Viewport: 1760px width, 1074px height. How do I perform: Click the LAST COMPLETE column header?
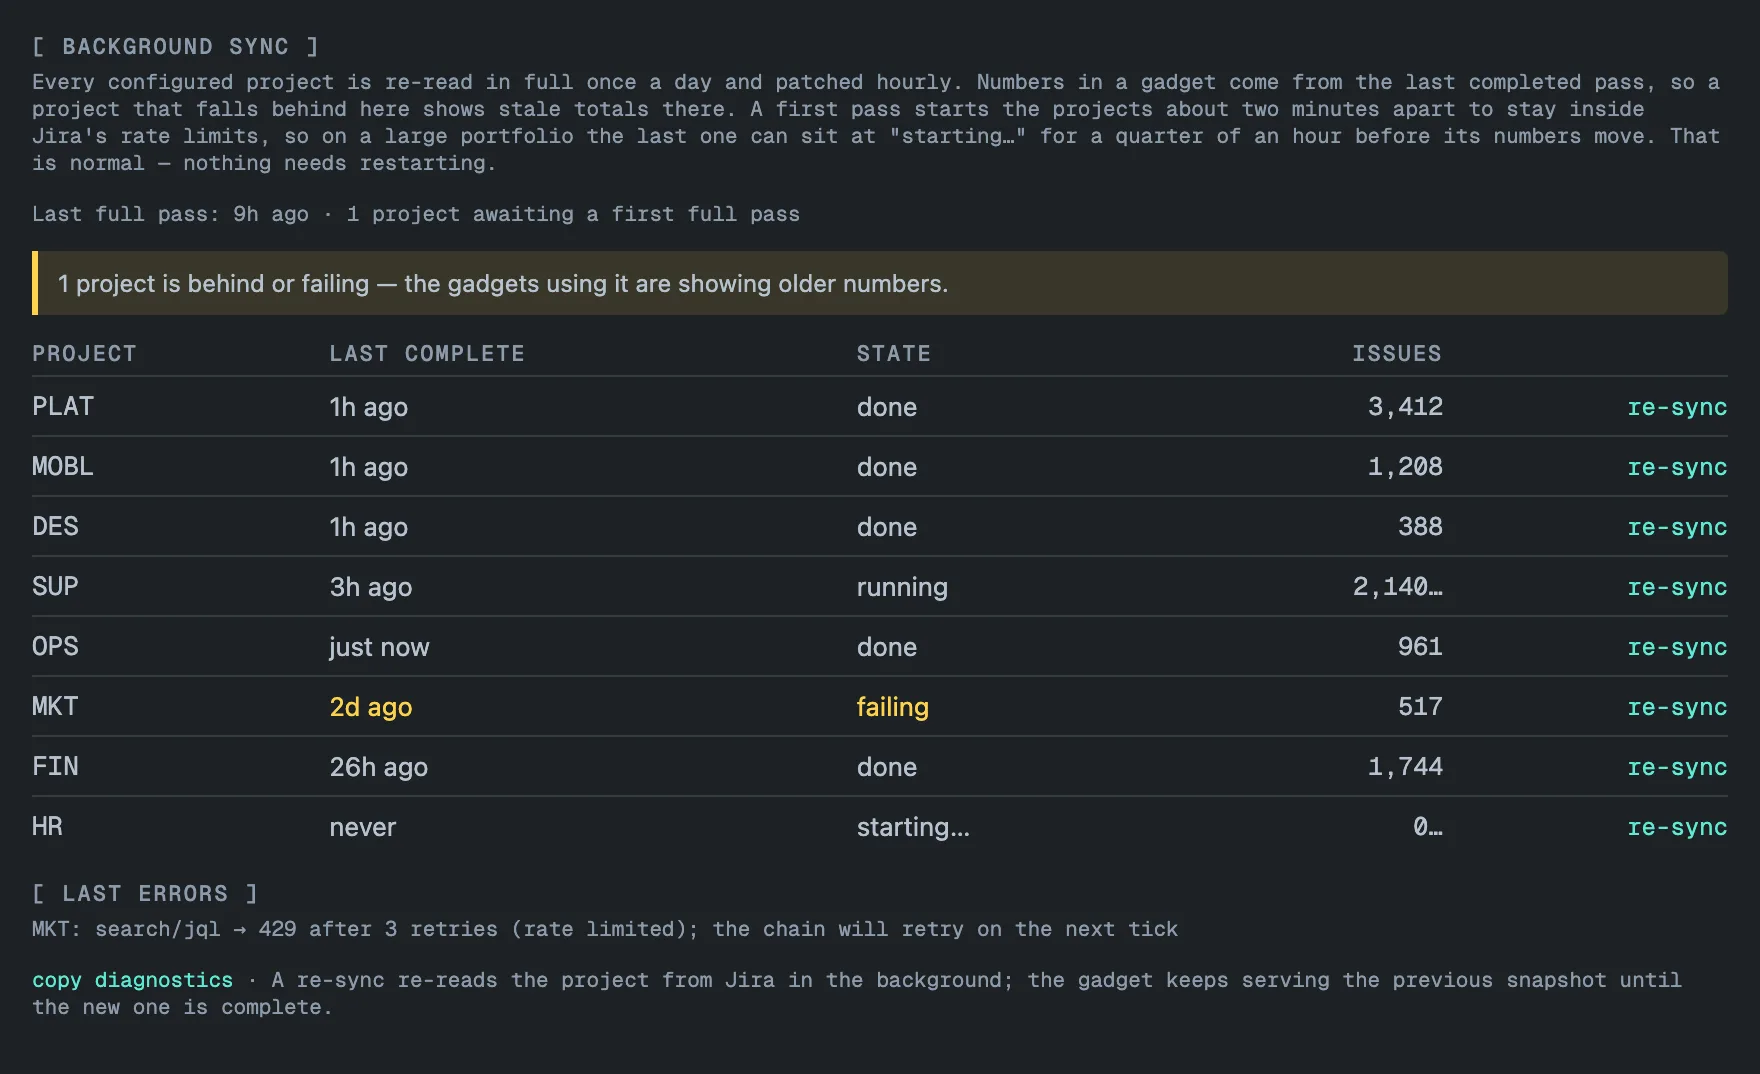point(427,353)
